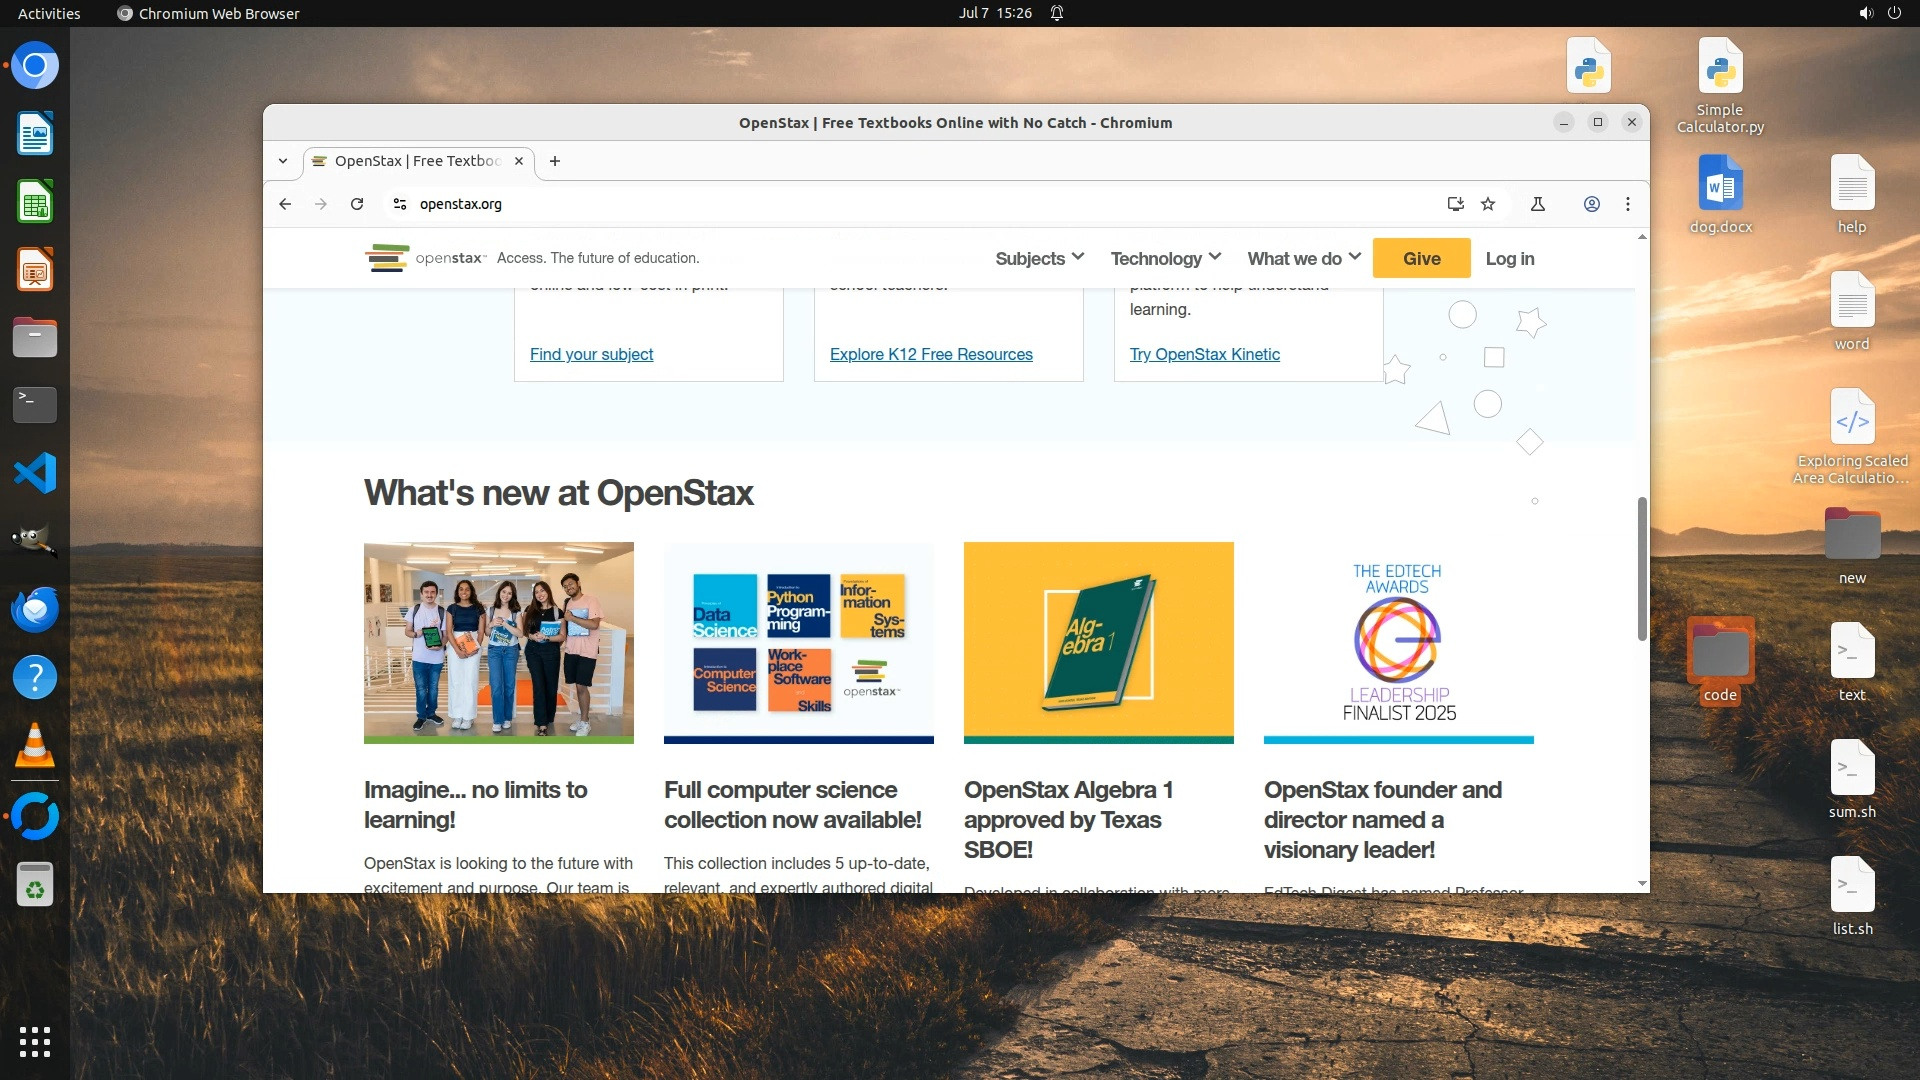The image size is (1920, 1080).
Task: Open the Chromium three-dot menu
Action: click(1628, 204)
